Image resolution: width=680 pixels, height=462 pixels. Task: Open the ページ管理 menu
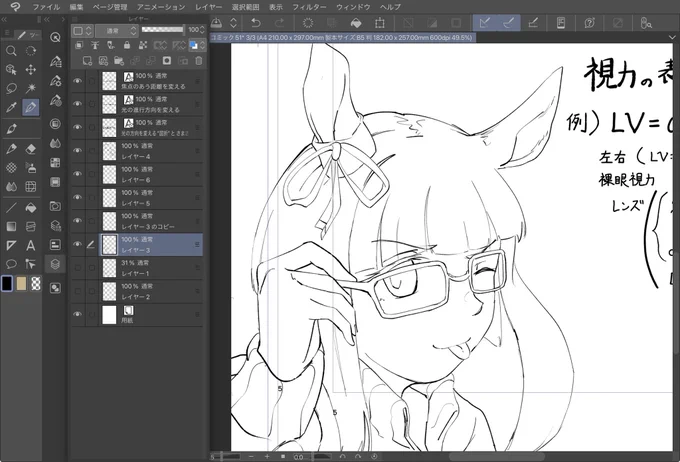point(110,7)
